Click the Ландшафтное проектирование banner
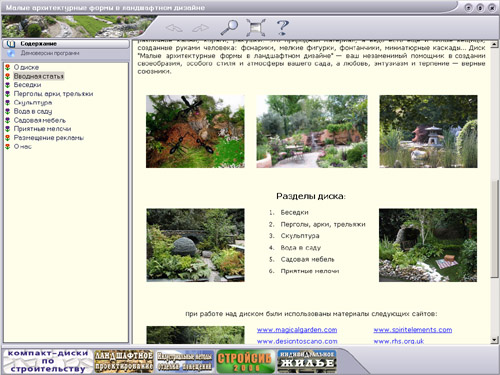Viewport: 500px width, 375px height. pos(124,361)
